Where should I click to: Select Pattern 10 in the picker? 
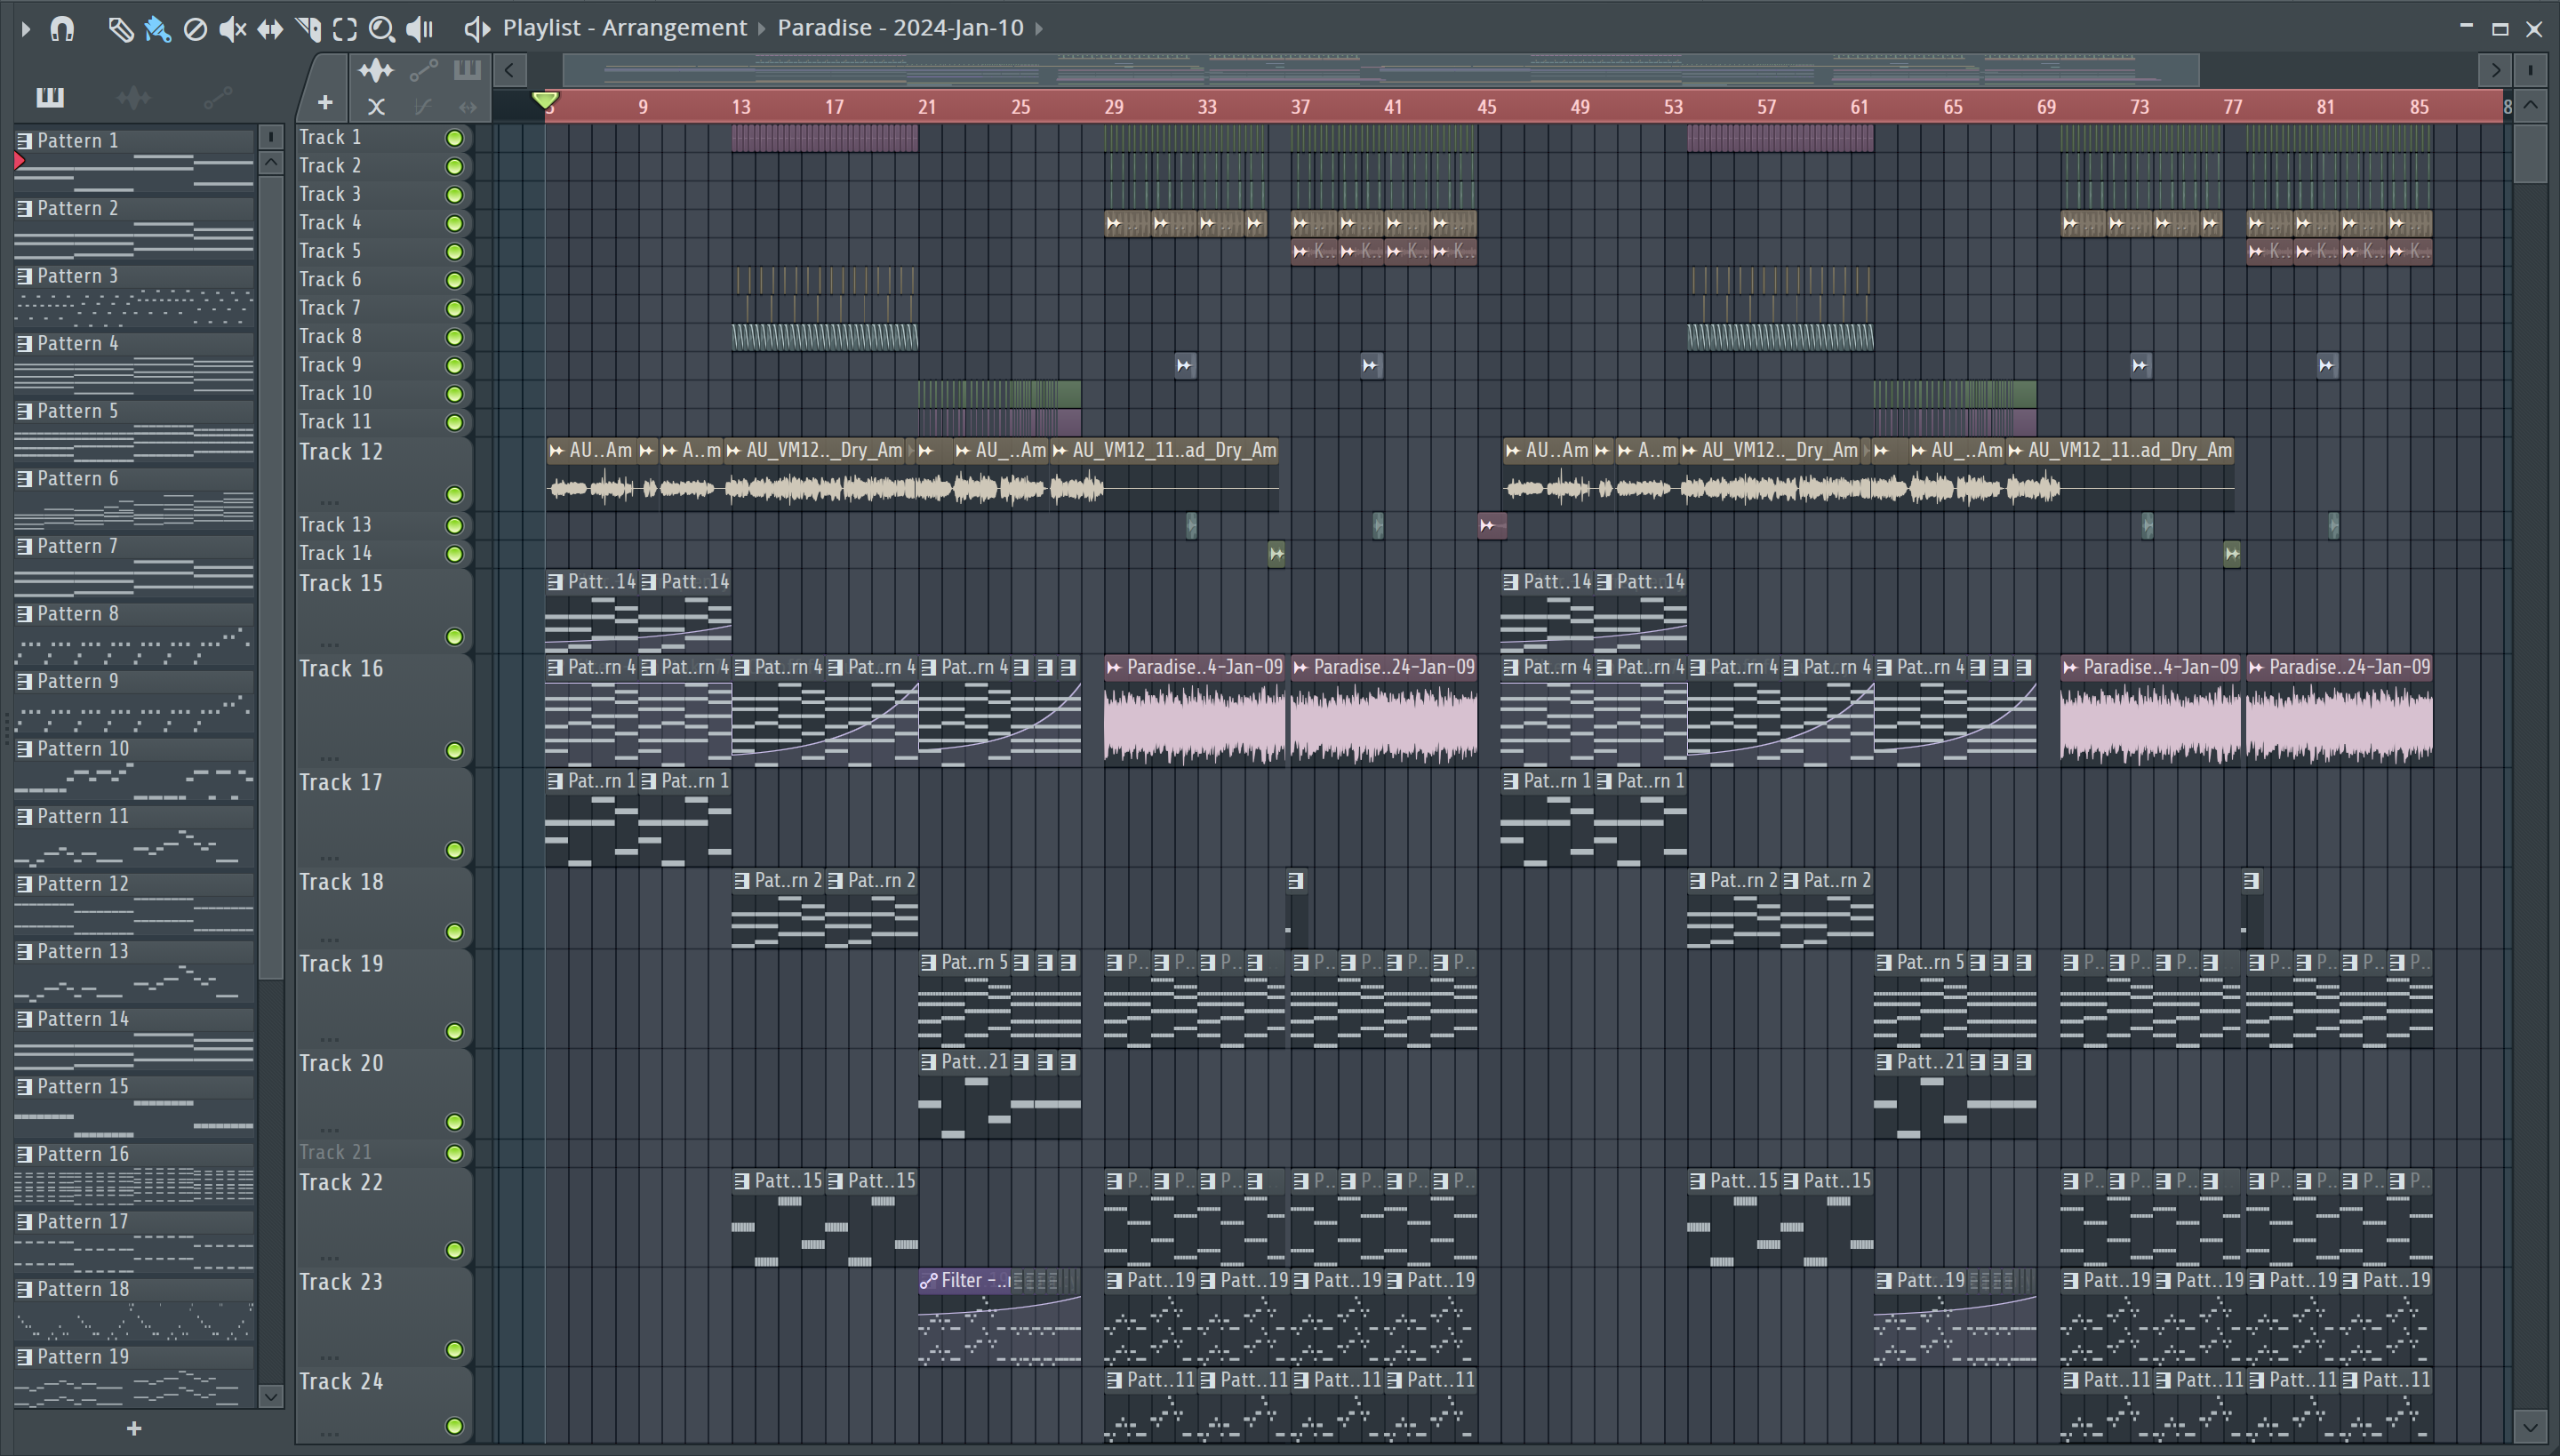pyautogui.click(x=134, y=768)
